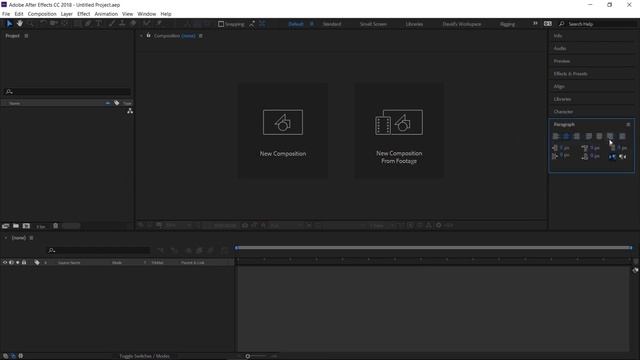This screenshot has height=360, width=640.
Task: Click the lock column icon in timeline
Action: pos(24,262)
